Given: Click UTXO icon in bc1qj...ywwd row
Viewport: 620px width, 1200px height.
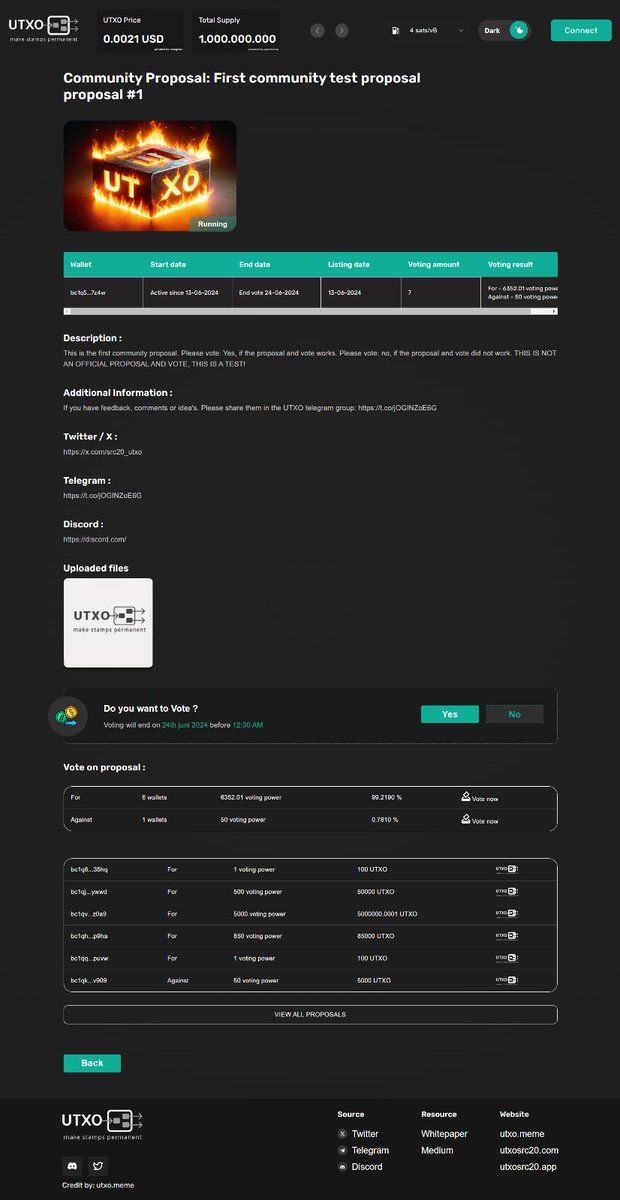Looking at the screenshot, I should [x=507, y=891].
